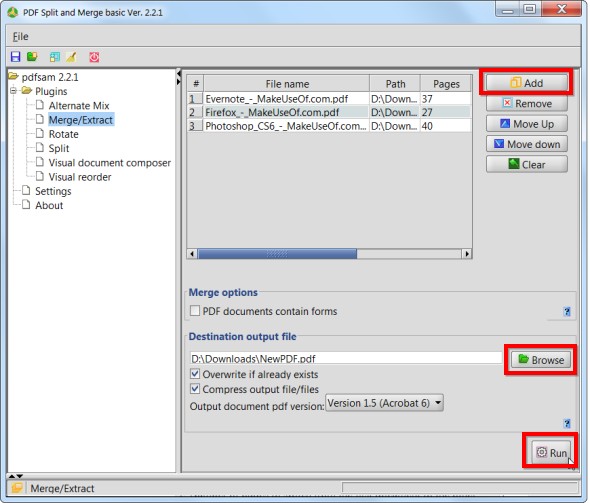Click the save environment toolbar icon
The image size is (590, 503).
(x=15, y=57)
